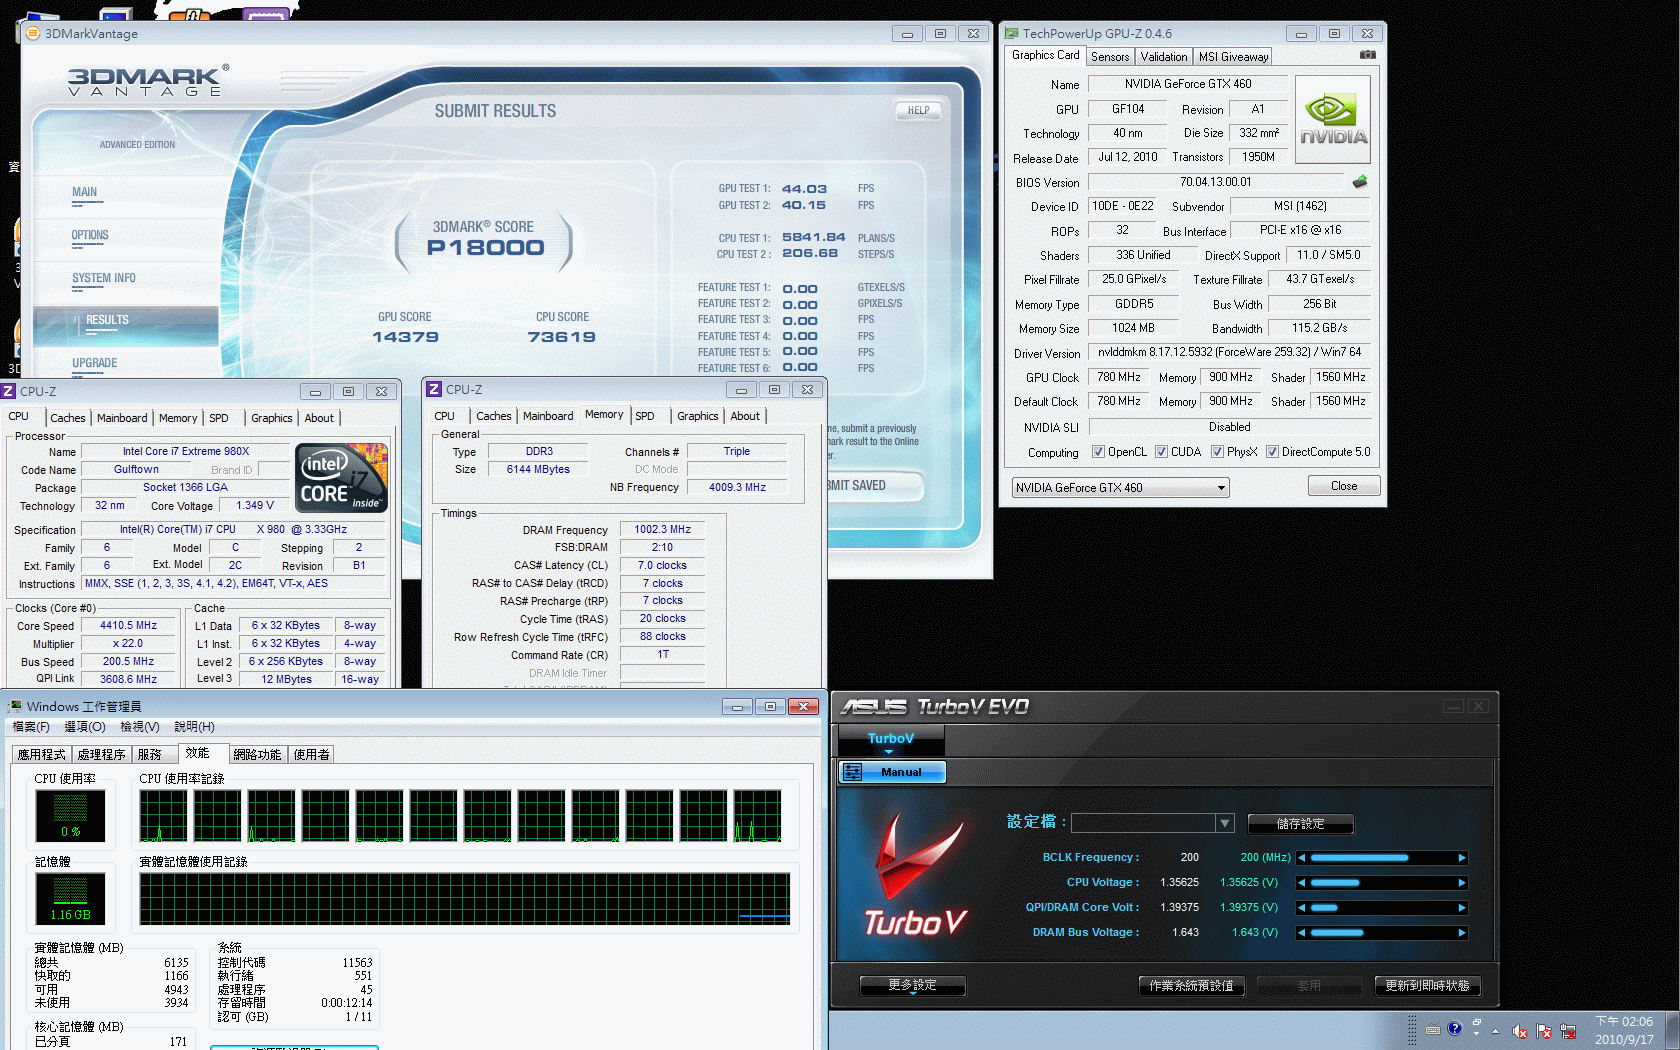Decrease BCLK Frequency with the left arrow
The height and width of the screenshot is (1050, 1680).
[1302, 858]
